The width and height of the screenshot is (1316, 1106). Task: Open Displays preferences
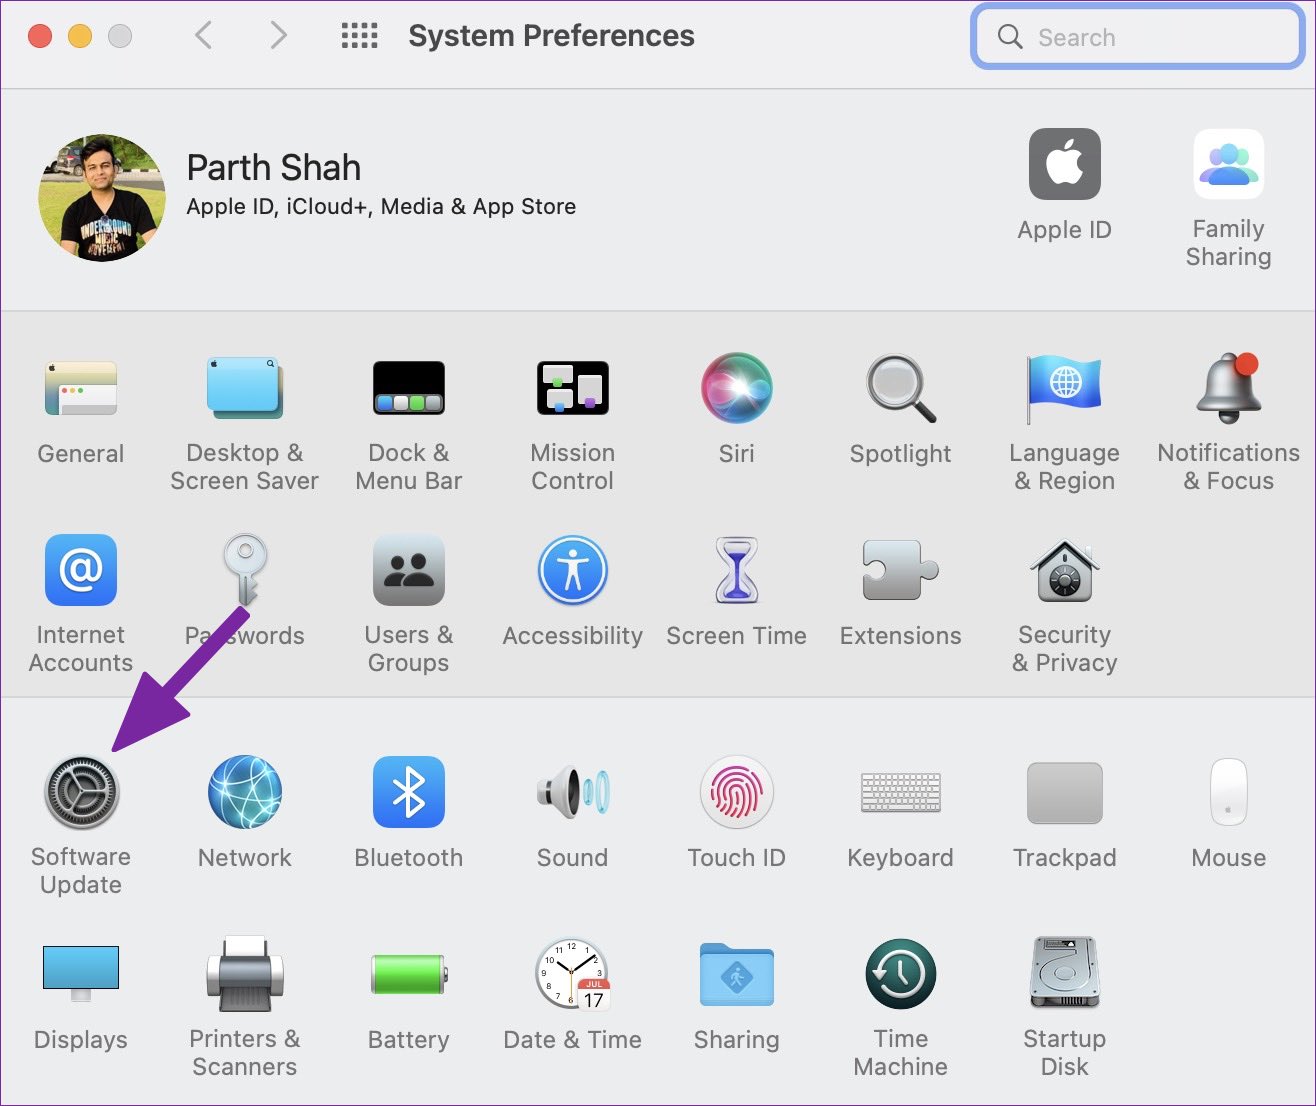81,973
